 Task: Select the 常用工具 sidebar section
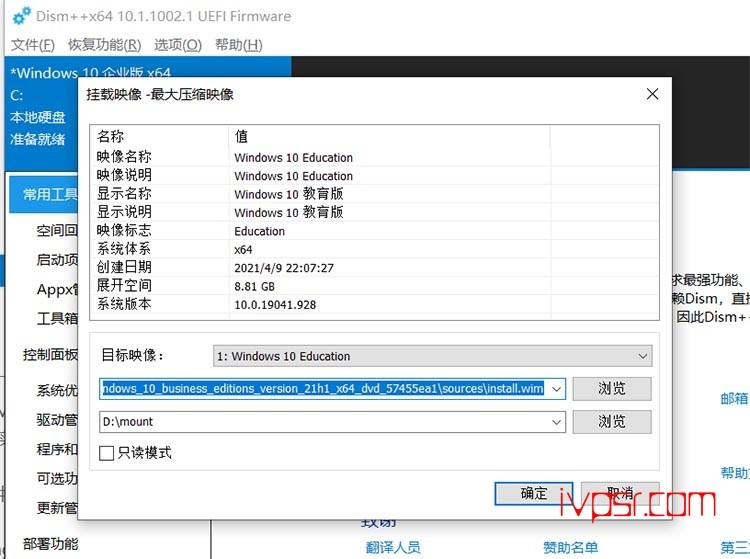(x=44, y=194)
